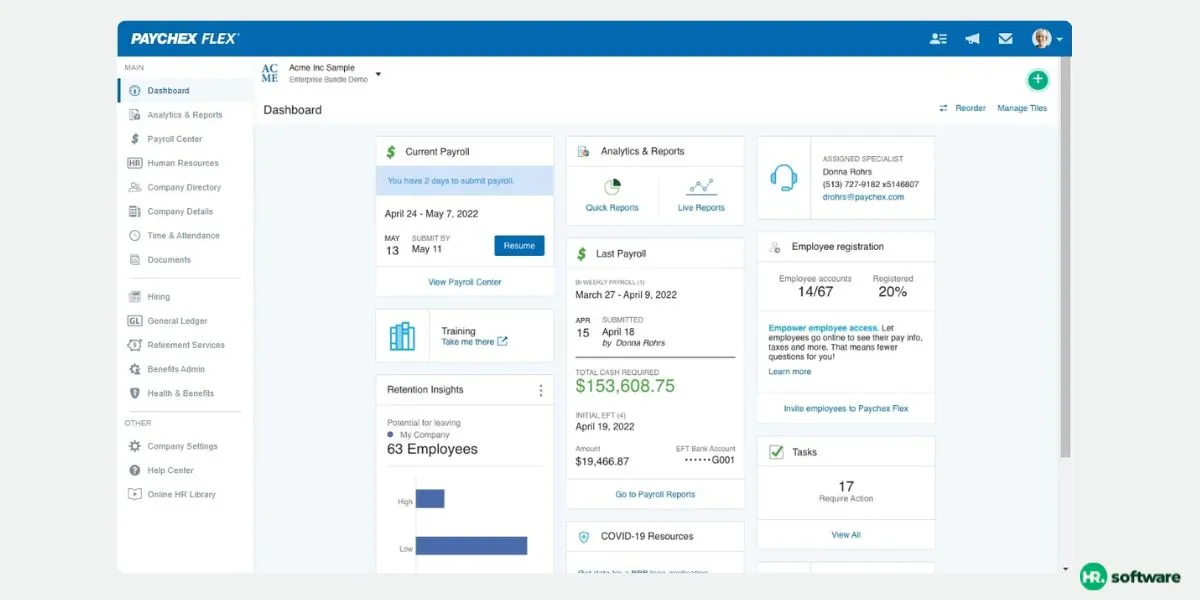Click the Low bar in retention chart
The image size is (1200, 600).
[471, 546]
